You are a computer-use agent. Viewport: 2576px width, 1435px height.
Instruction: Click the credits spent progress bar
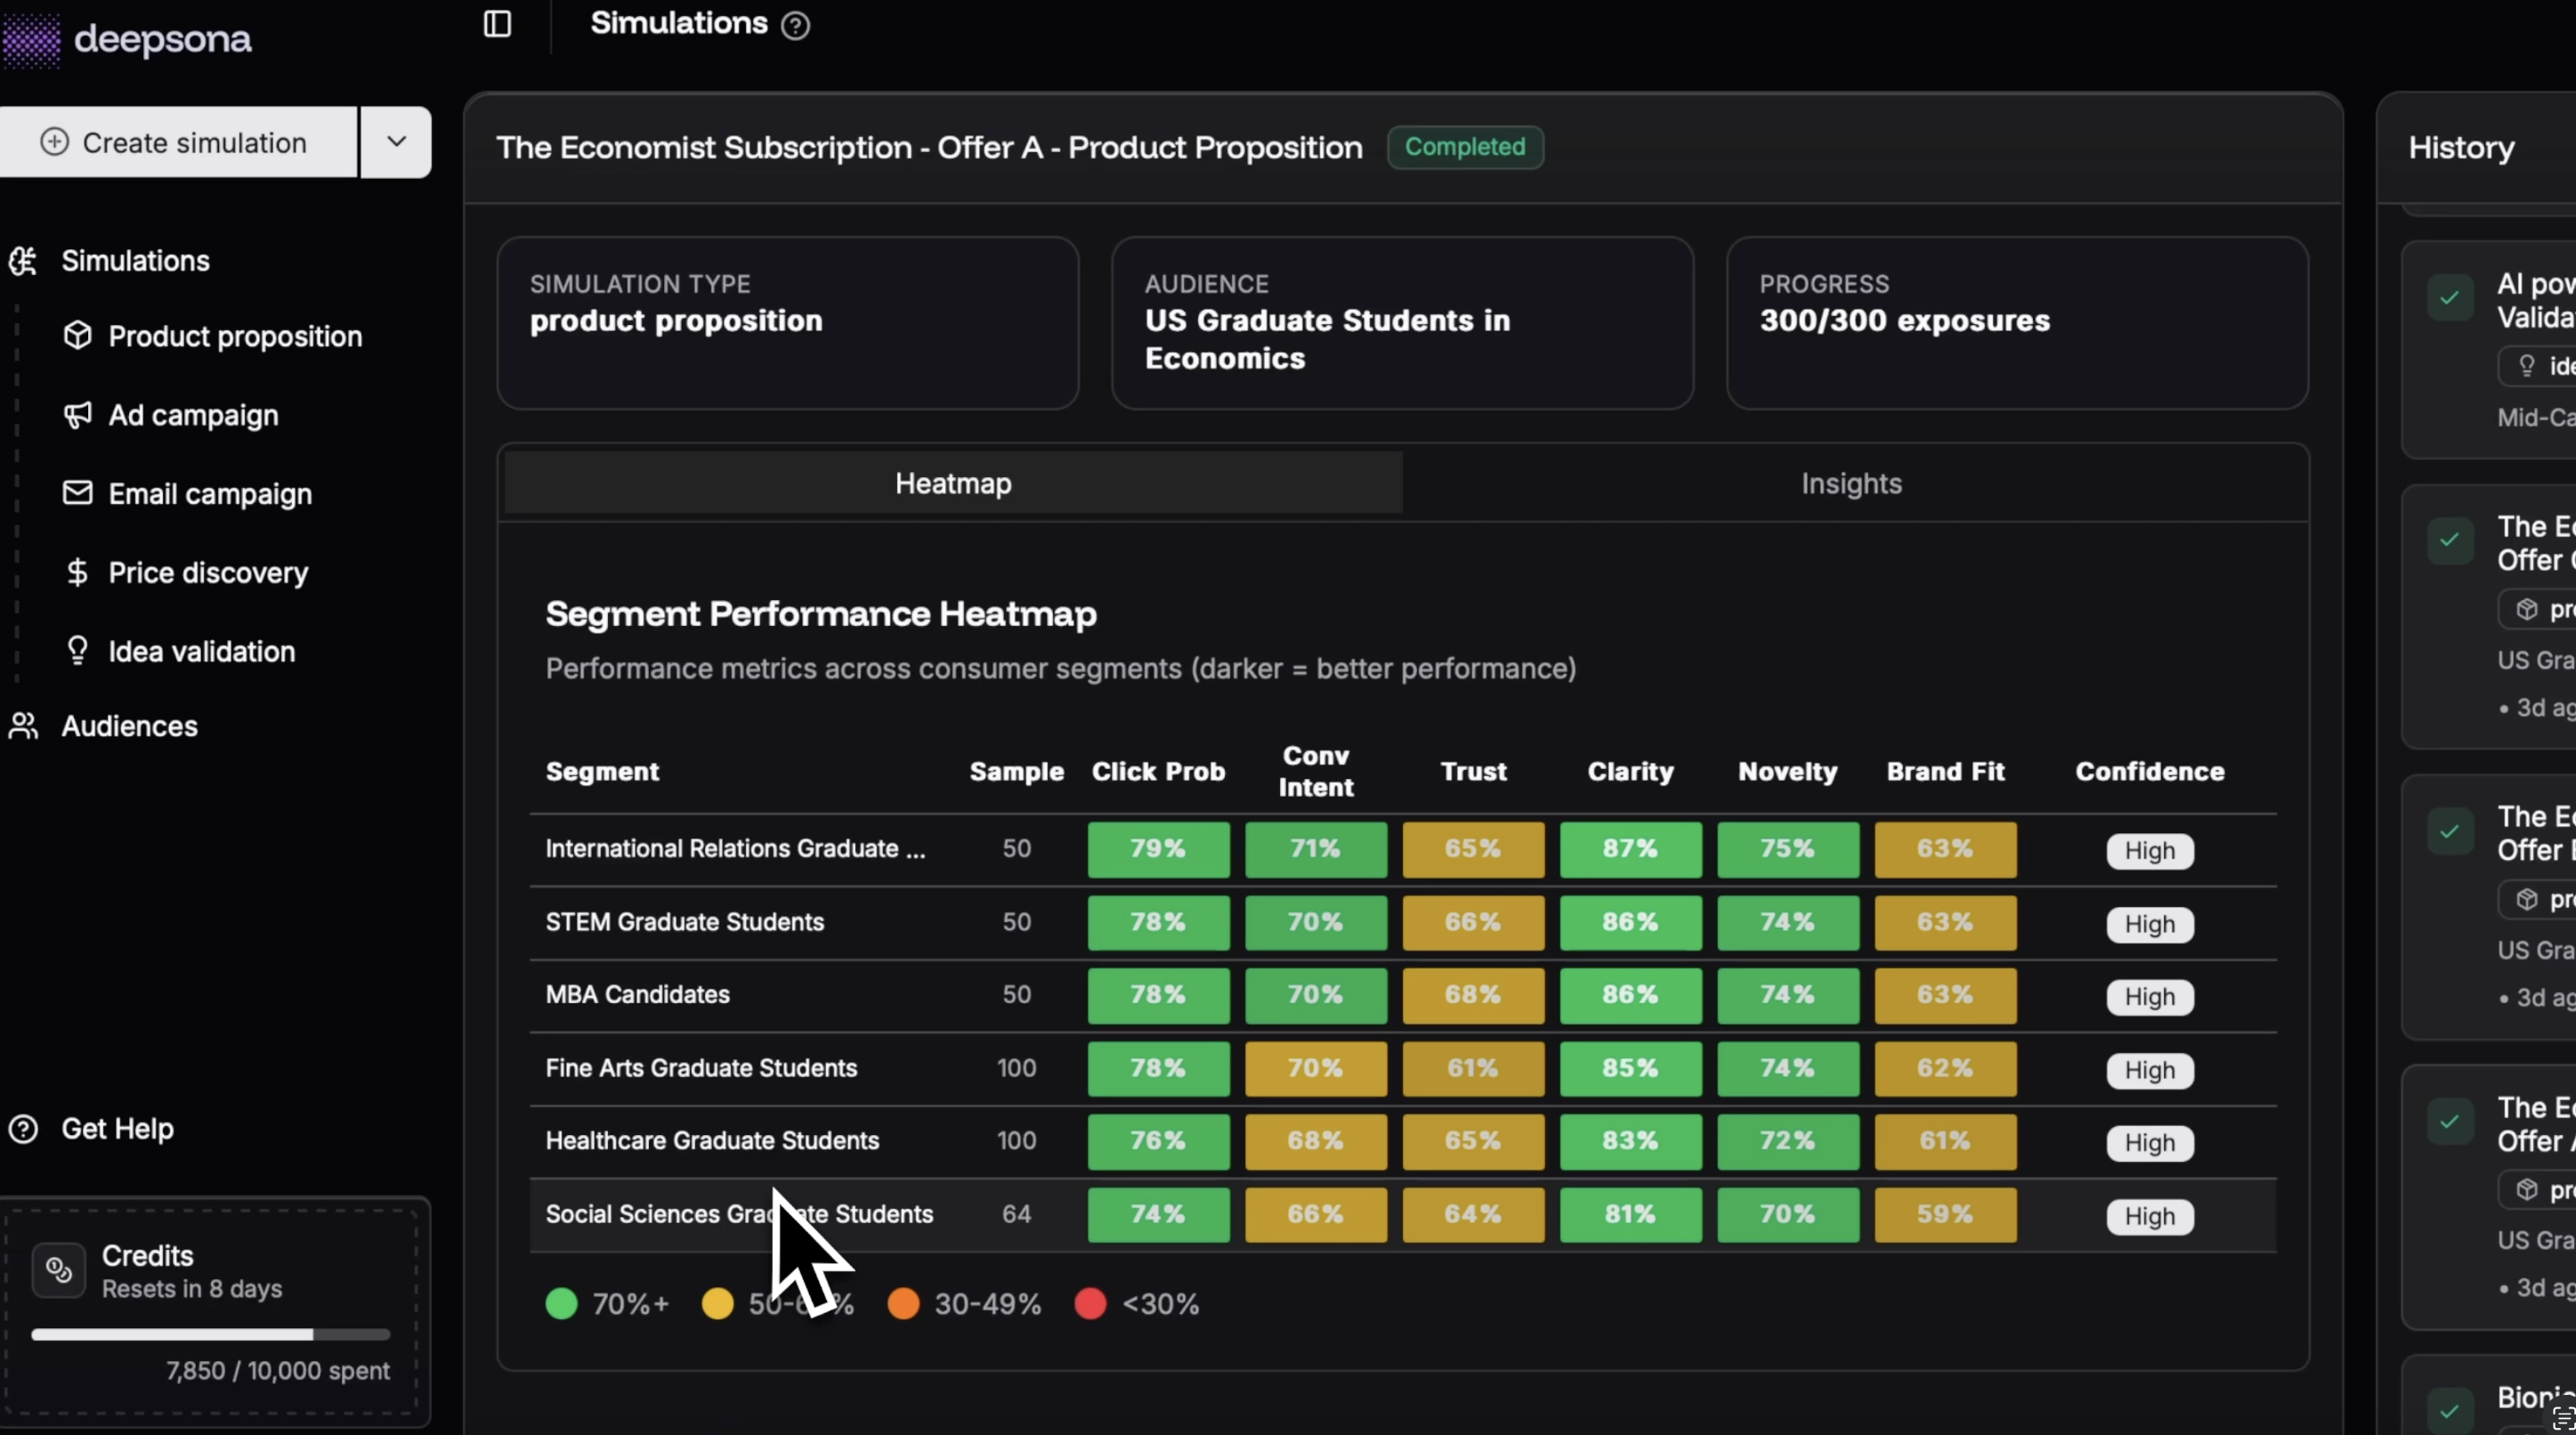210,1334
